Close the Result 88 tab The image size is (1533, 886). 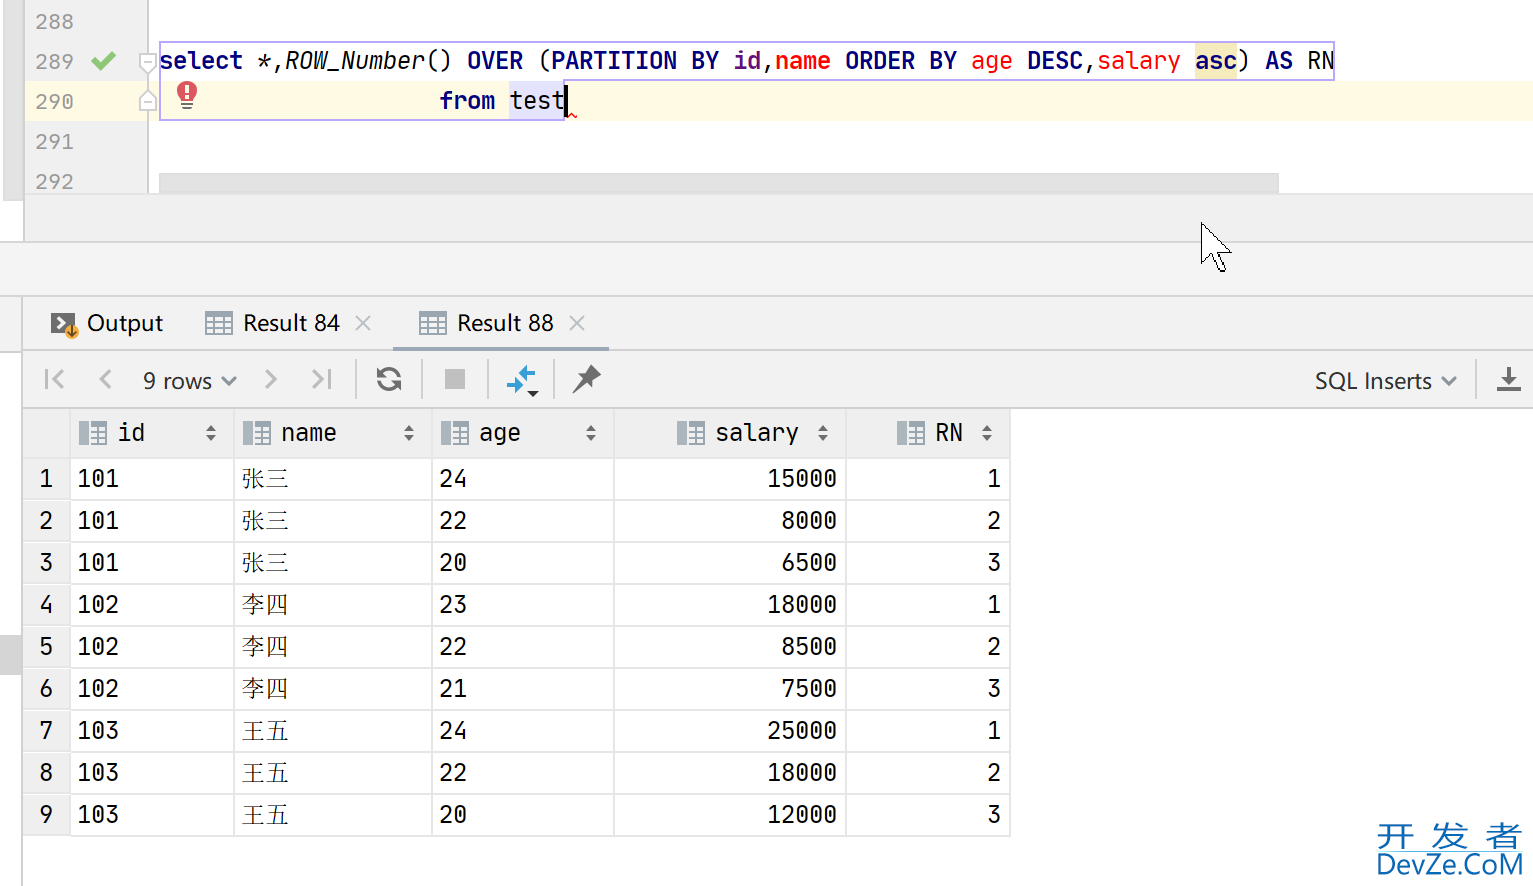[x=577, y=323]
